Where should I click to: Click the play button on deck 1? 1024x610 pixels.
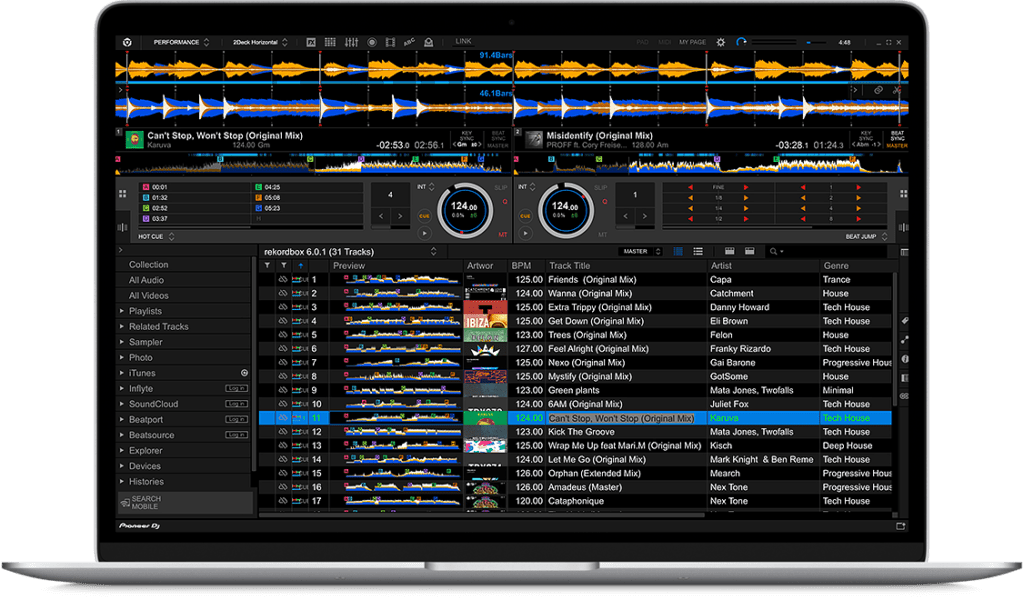[424, 233]
